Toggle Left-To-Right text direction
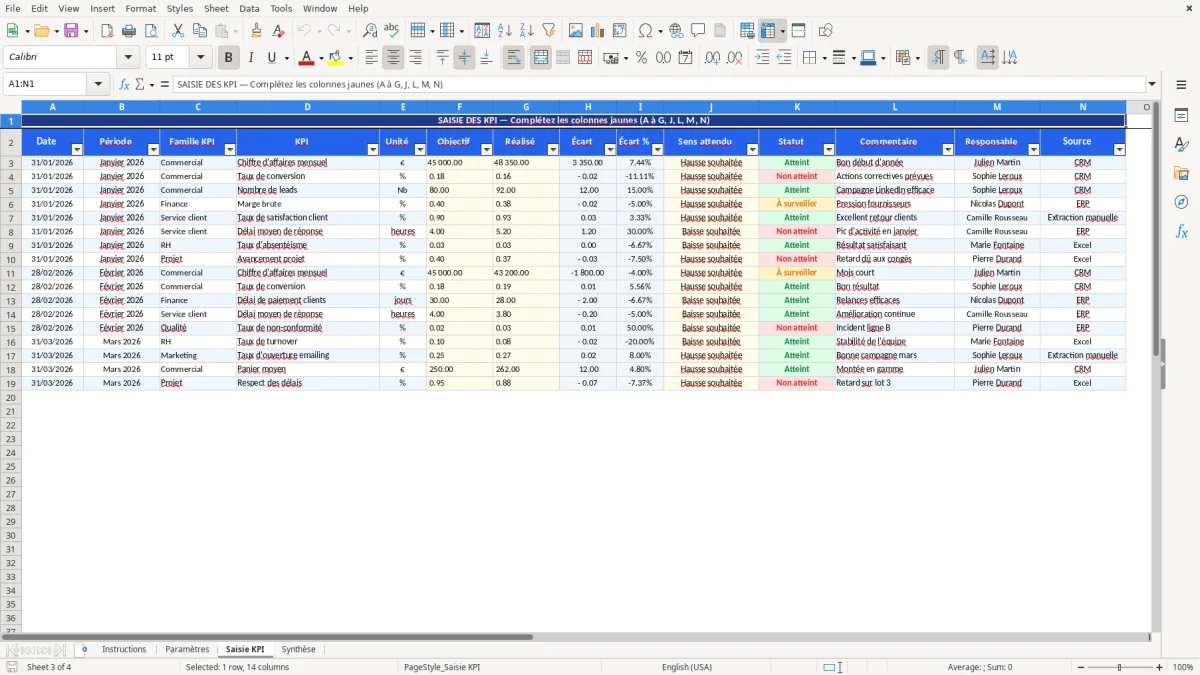 (x=938, y=58)
